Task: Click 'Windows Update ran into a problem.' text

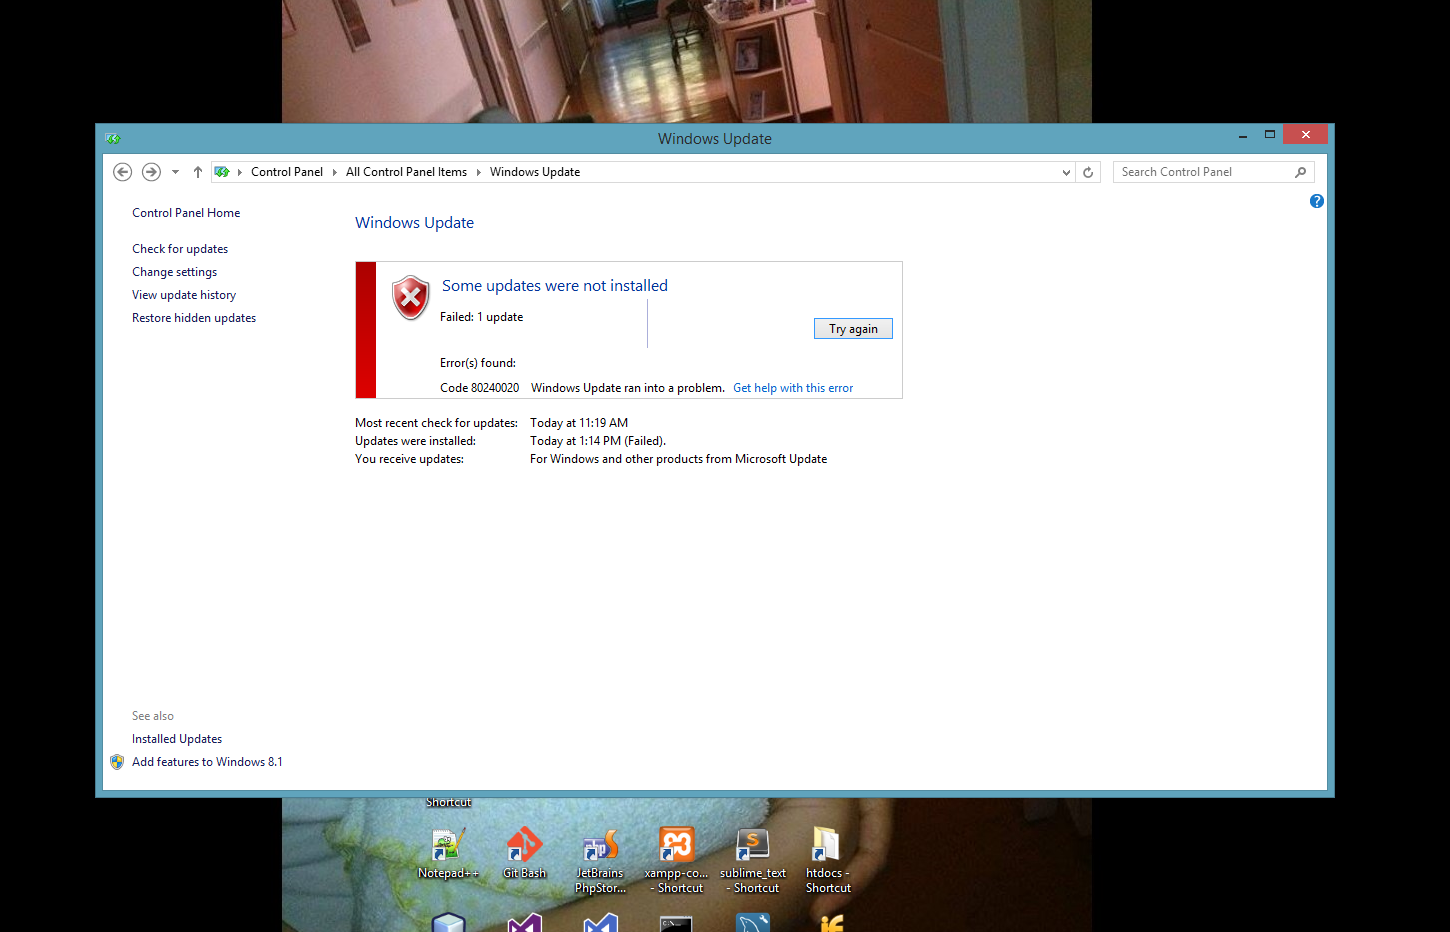Action: [x=628, y=388]
